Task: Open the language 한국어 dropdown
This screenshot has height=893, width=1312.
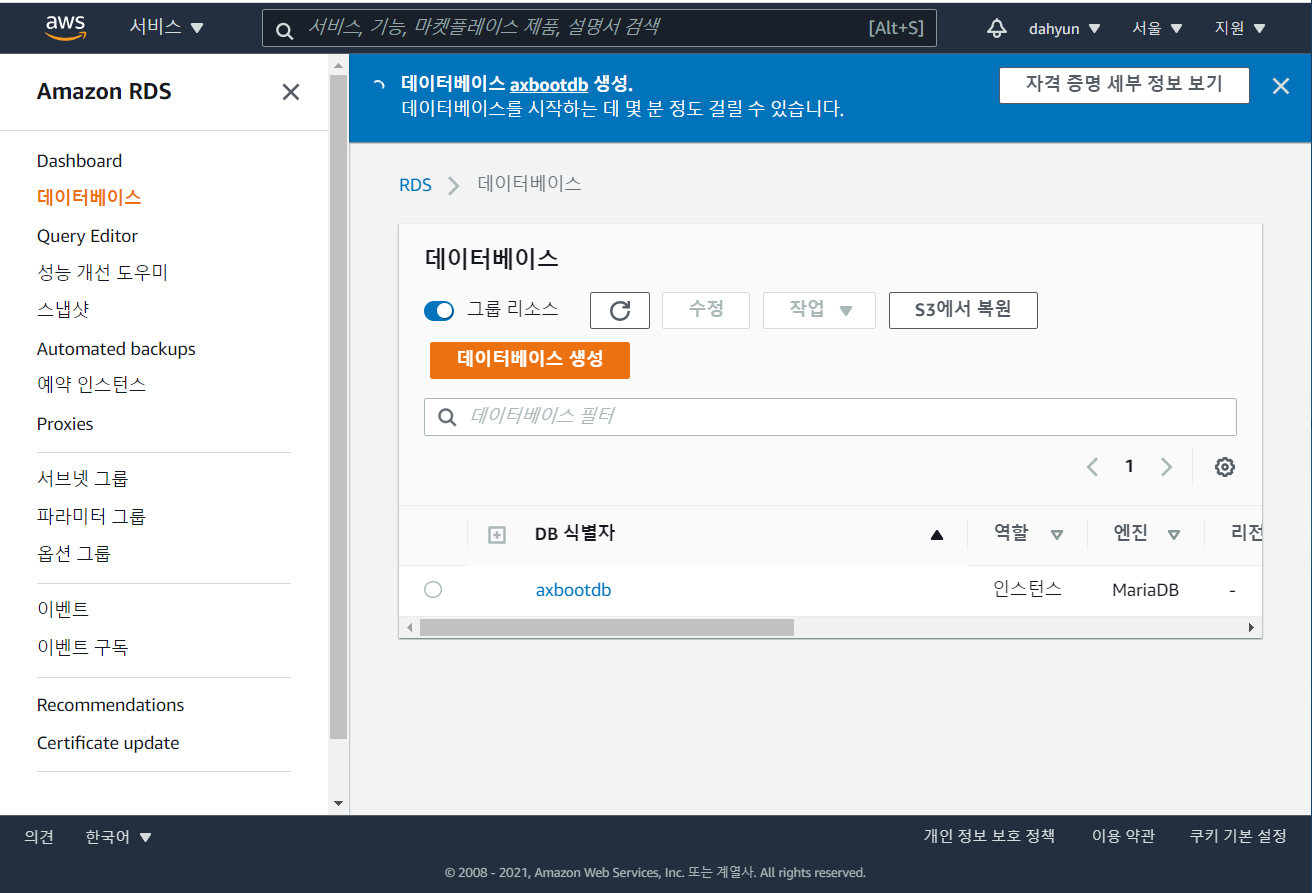Action: tap(119, 837)
